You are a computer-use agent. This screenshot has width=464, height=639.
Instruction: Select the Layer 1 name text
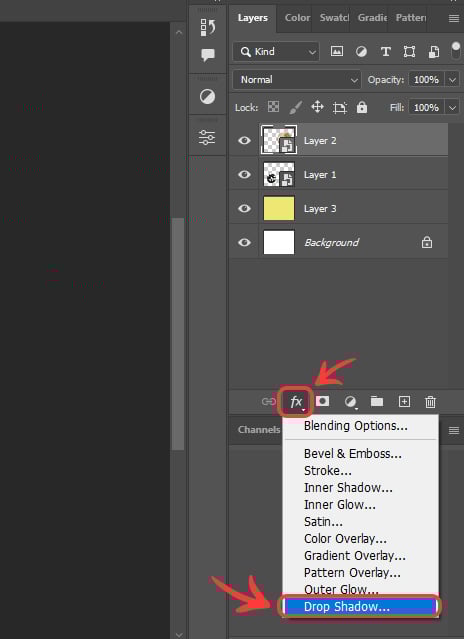pyautogui.click(x=320, y=174)
